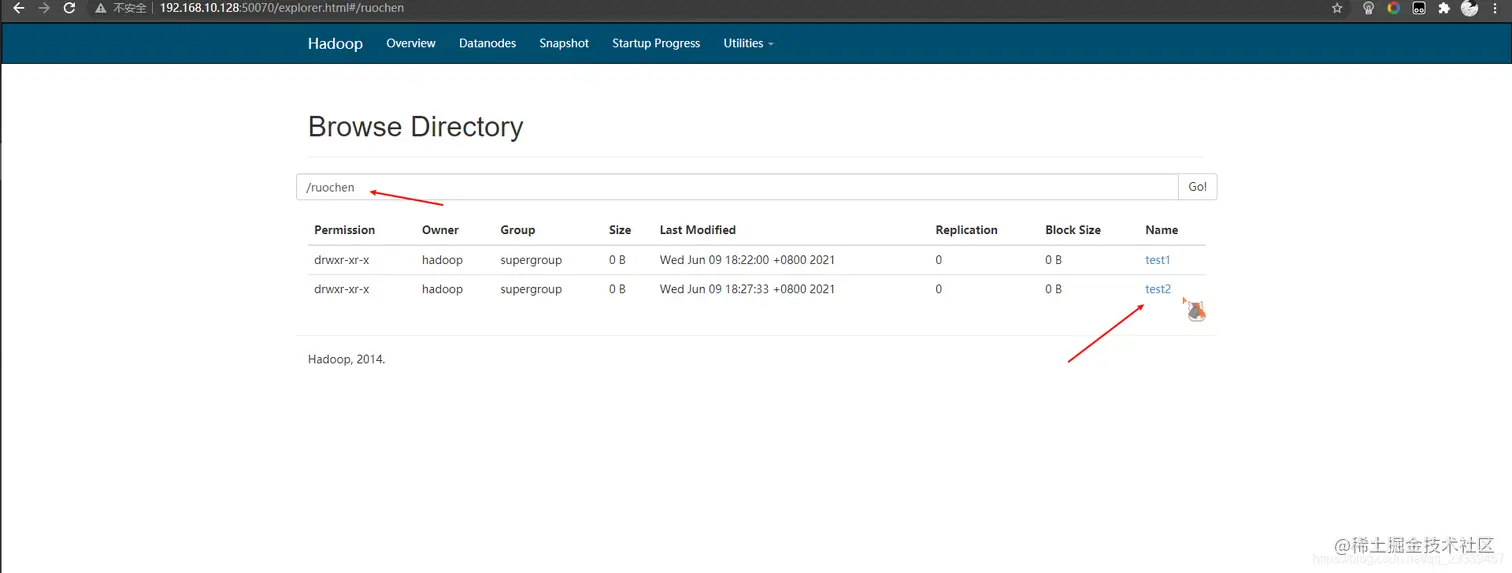Click the Permission column header
The height and width of the screenshot is (573, 1512).
pyautogui.click(x=344, y=230)
